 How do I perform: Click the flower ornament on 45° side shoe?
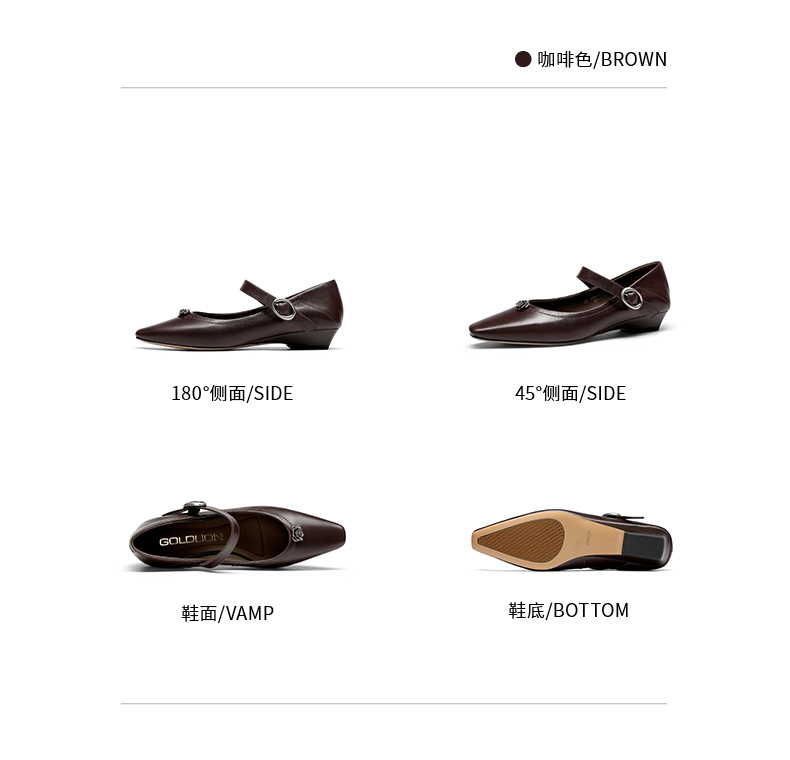pyautogui.click(x=522, y=304)
